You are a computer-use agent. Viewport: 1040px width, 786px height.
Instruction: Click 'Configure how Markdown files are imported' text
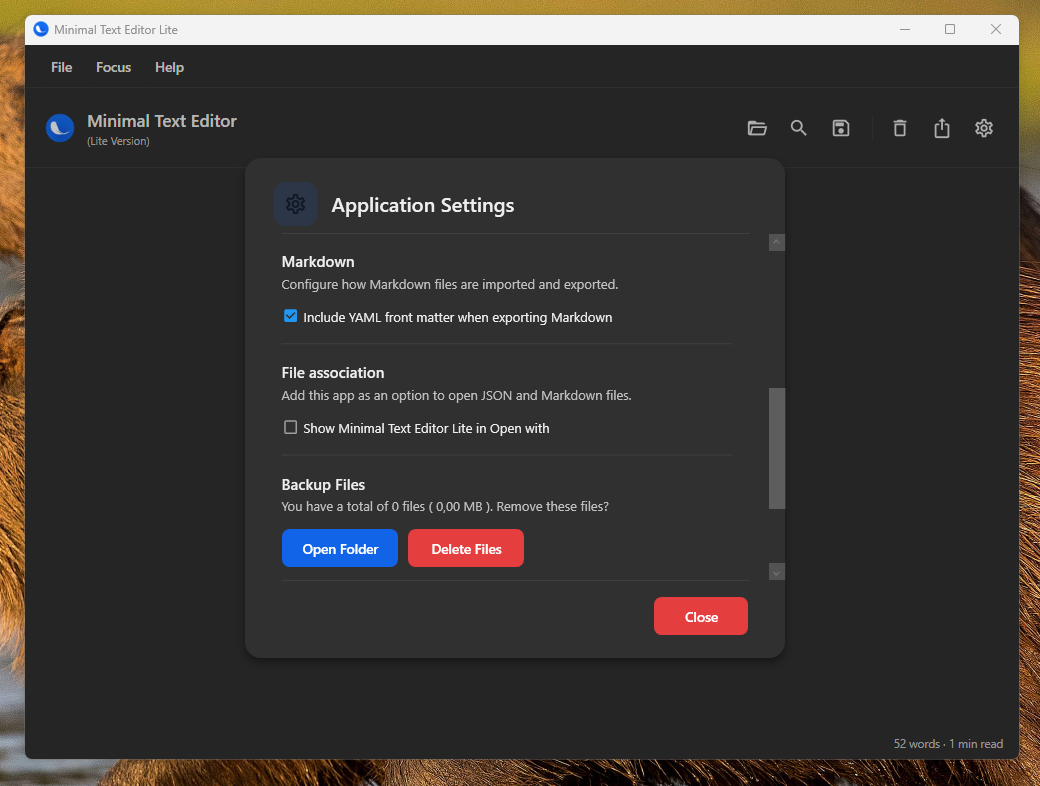[450, 284]
